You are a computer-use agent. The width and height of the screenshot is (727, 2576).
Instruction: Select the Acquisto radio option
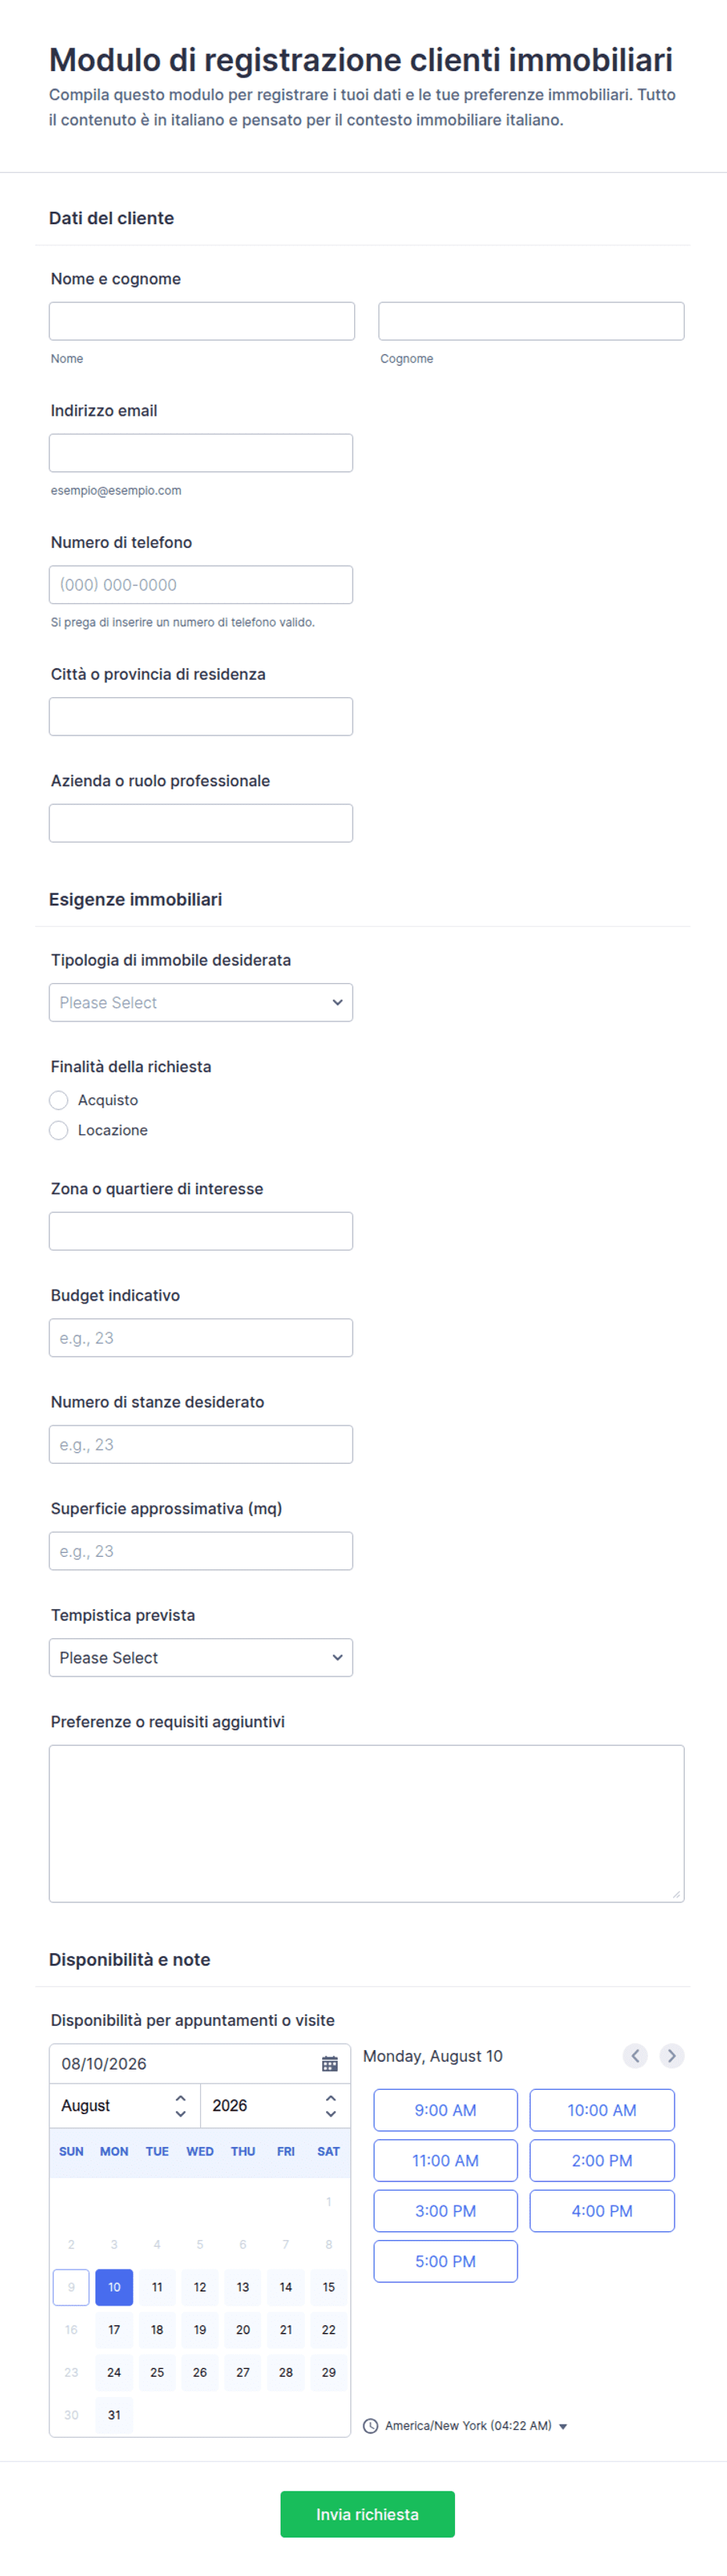(x=59, y=1100)
